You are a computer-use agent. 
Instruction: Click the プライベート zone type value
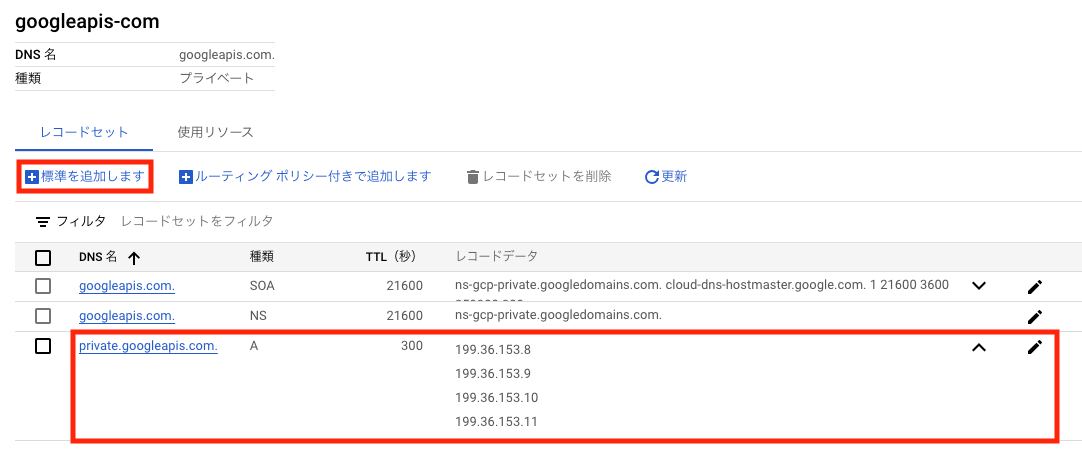tap(217, 79)
